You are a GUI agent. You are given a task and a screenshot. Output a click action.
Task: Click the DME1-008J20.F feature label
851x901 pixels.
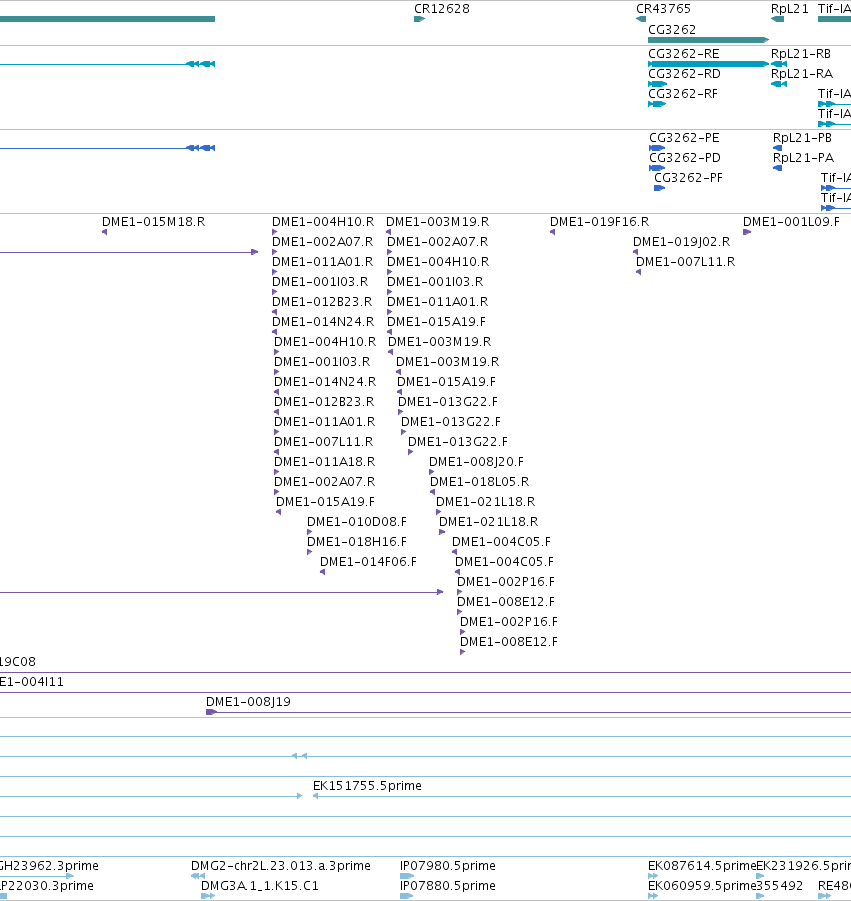pos(476,462)
